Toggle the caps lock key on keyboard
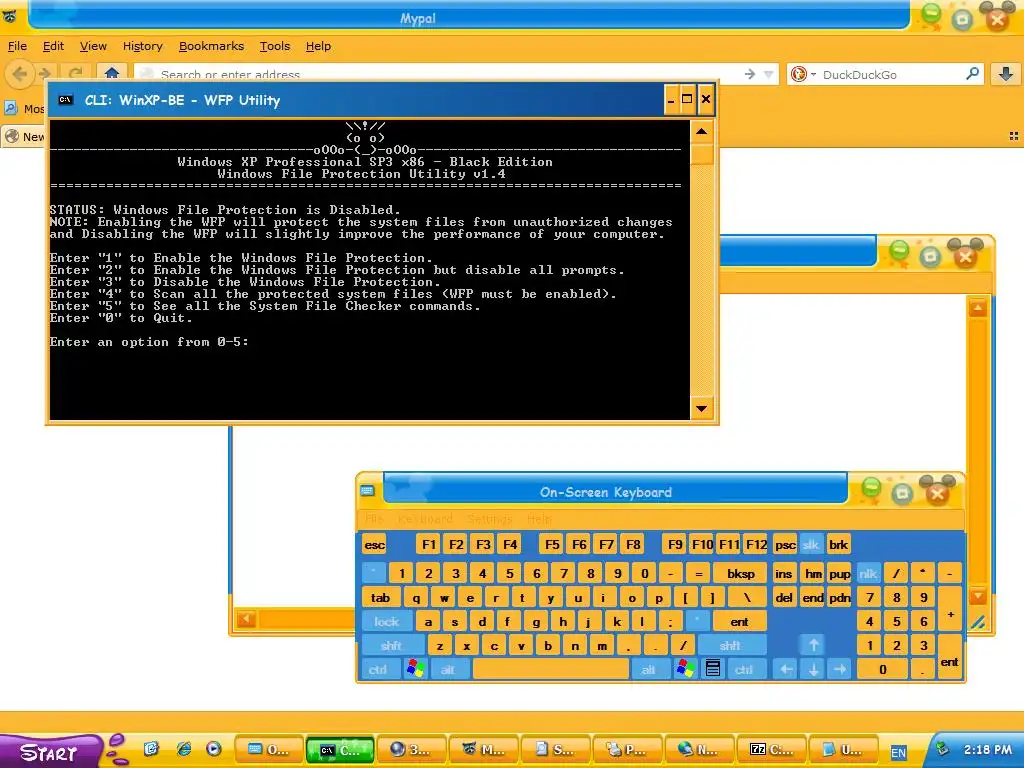The image size is (1024, 768). tap(386, 622)
